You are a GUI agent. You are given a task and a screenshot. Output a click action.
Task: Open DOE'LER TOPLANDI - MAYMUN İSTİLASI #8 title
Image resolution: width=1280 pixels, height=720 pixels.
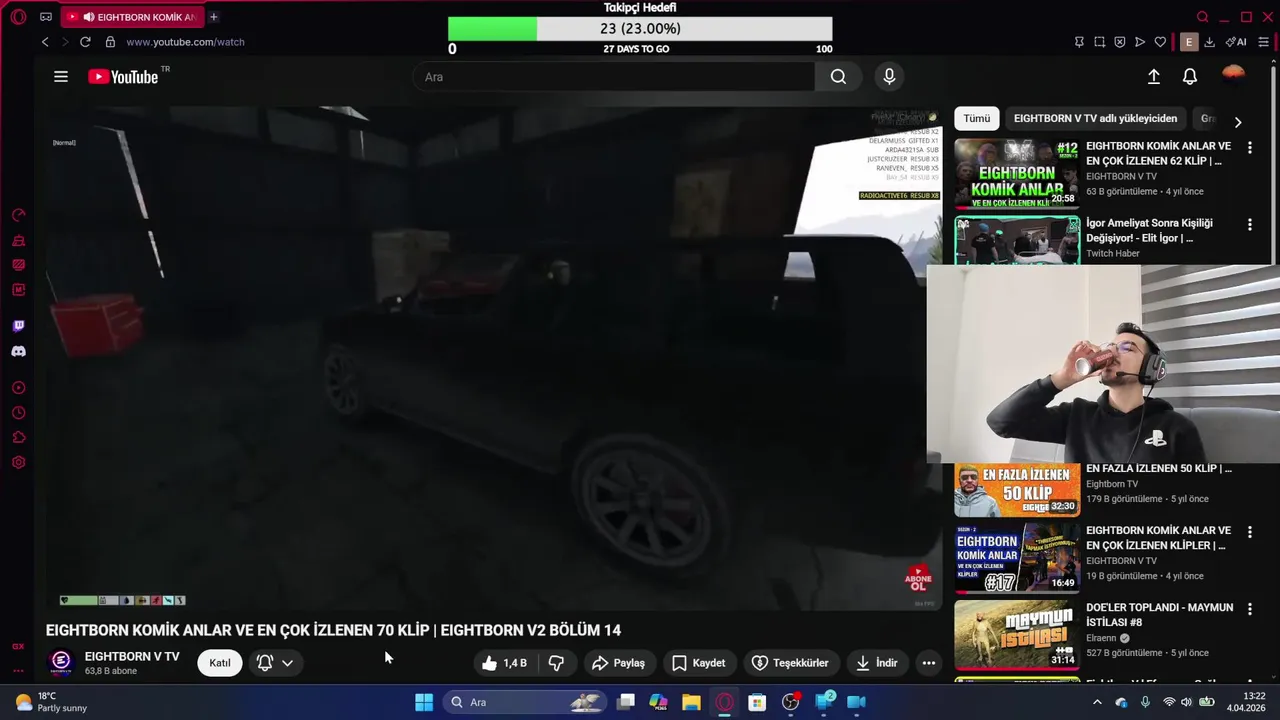click(x=1160, y=615)
